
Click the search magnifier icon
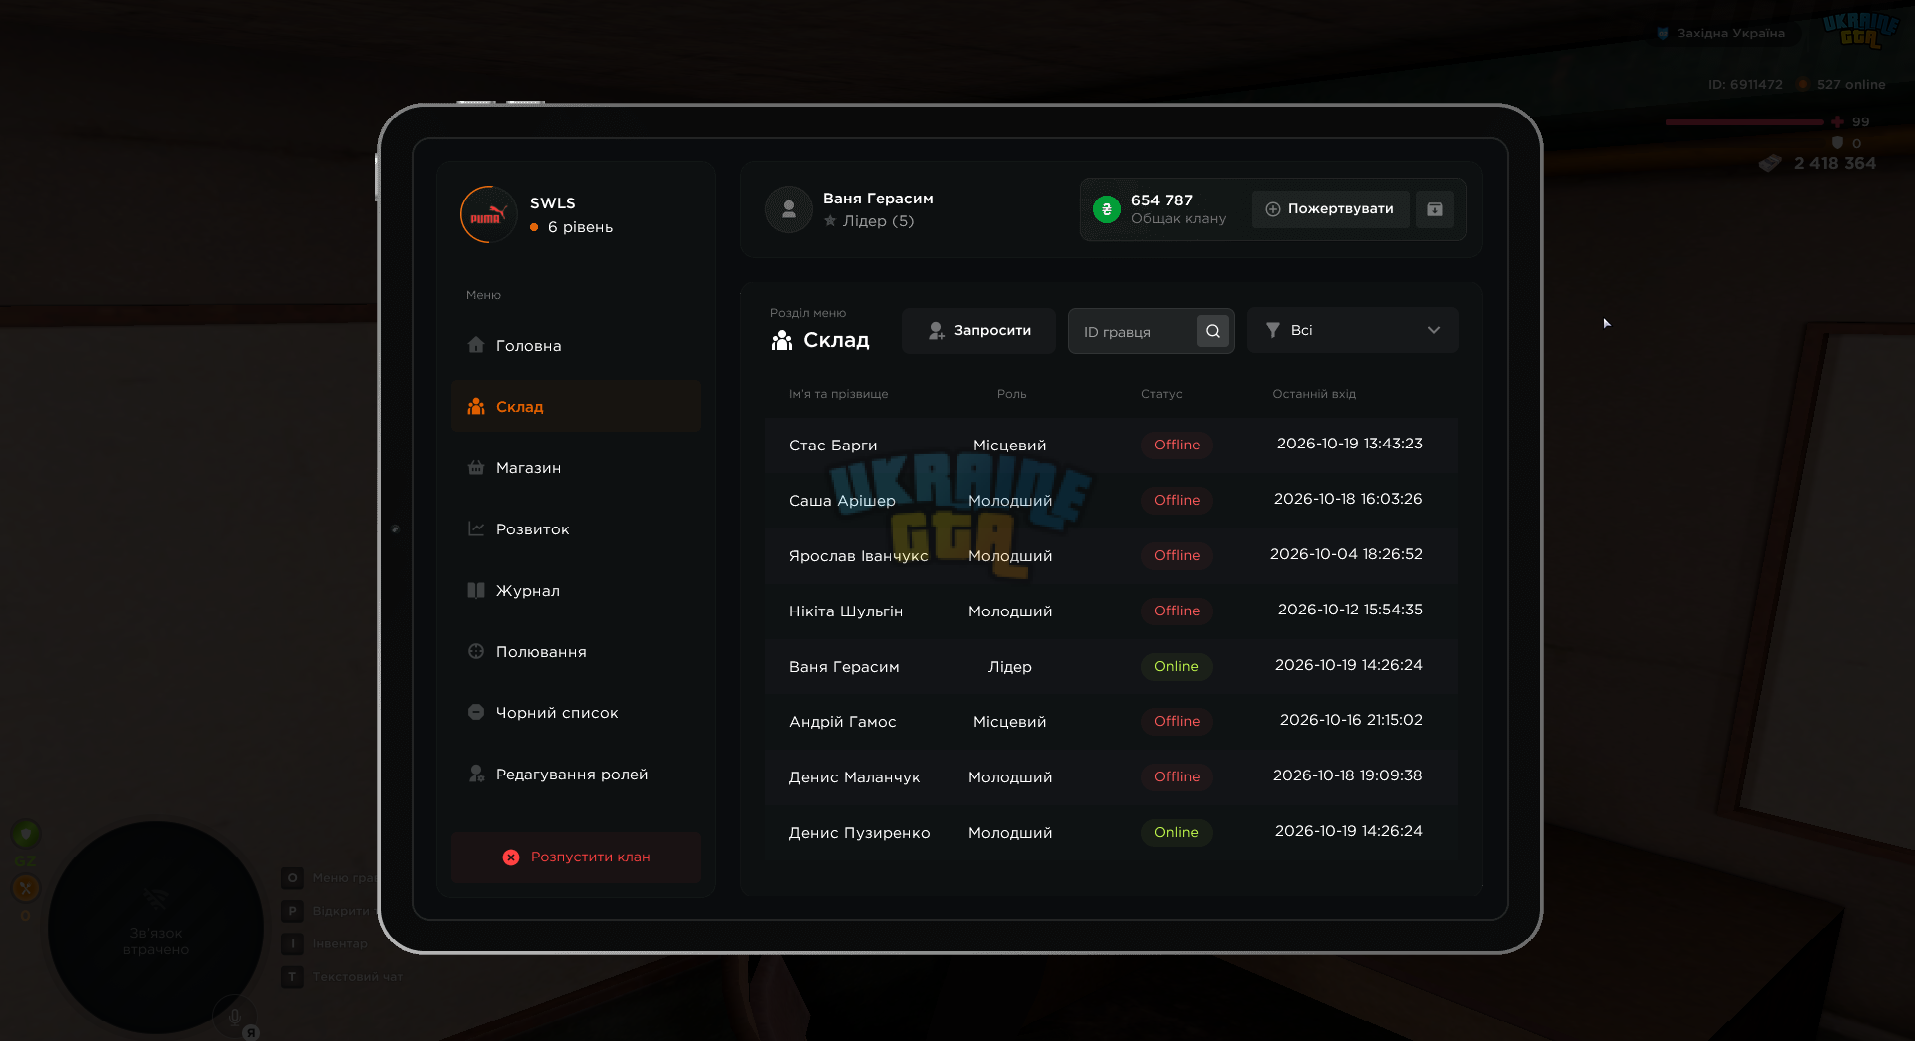pyautogui.click(x=1213, y=331)
